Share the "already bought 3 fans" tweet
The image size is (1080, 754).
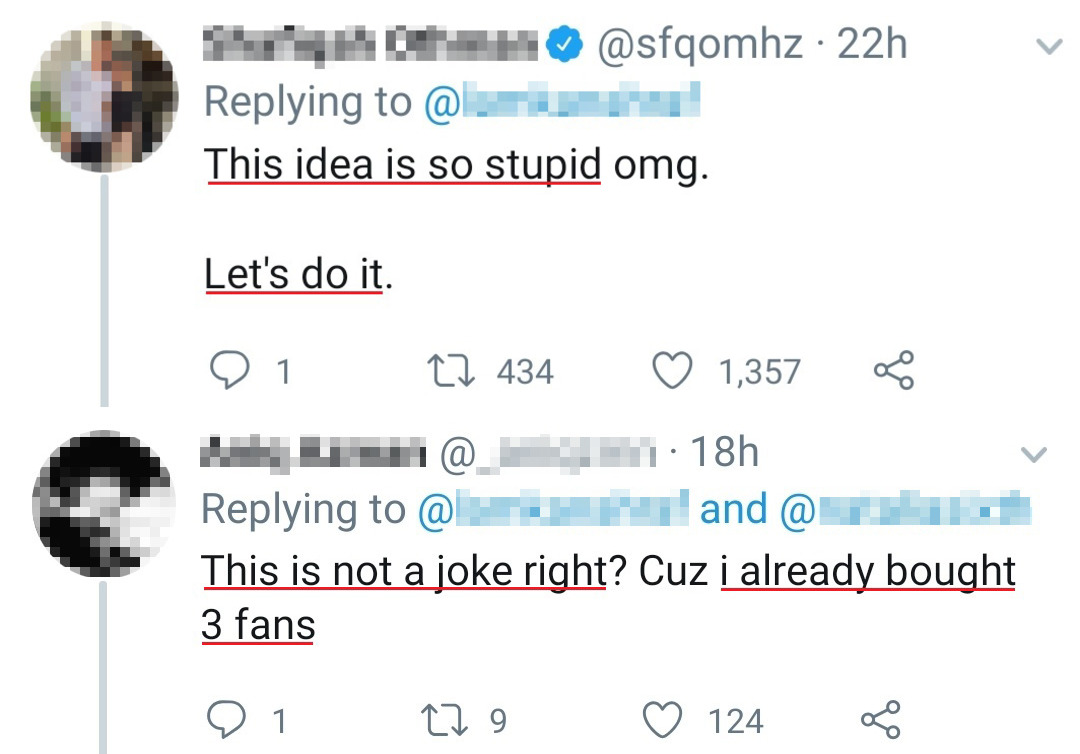[881, 720]
